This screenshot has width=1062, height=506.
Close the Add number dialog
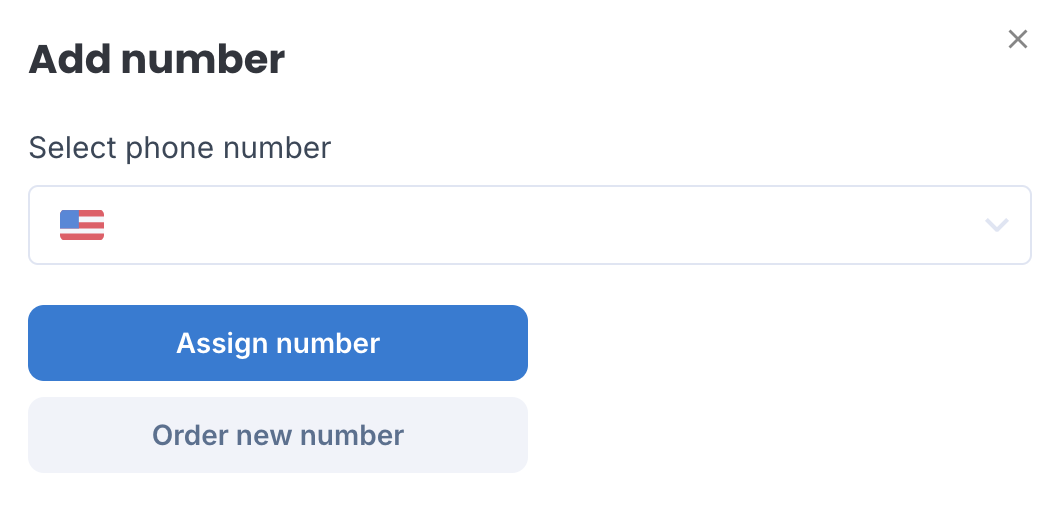1017,39
